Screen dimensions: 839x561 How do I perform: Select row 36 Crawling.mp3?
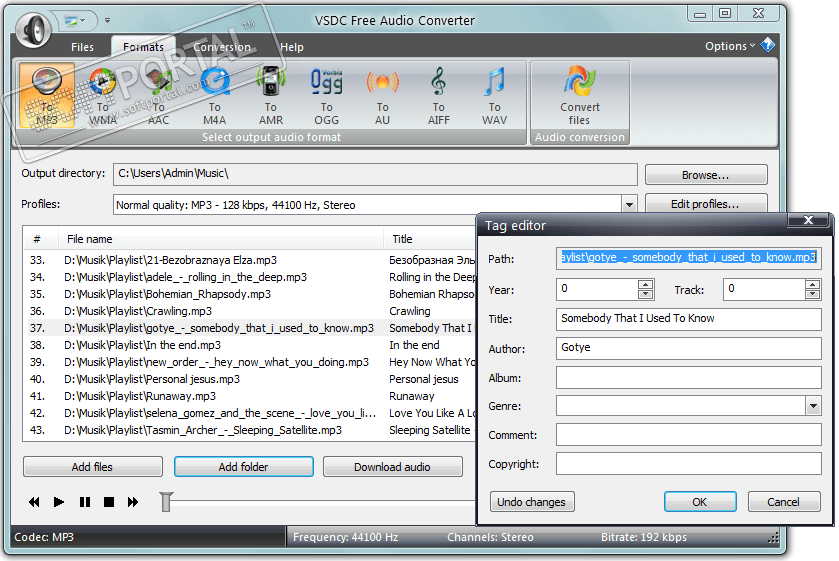pyautogui.click(x=251, y=311)
